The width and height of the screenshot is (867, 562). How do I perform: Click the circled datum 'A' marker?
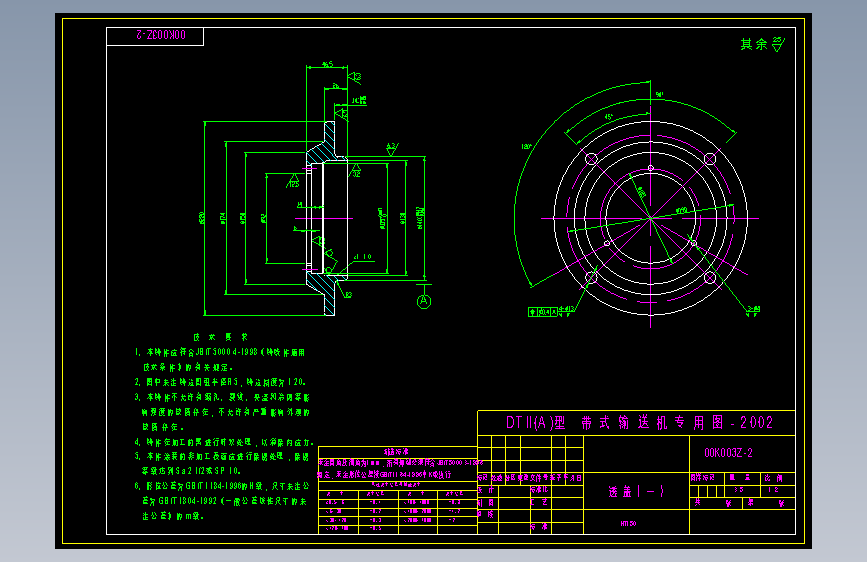coord(424,301)
